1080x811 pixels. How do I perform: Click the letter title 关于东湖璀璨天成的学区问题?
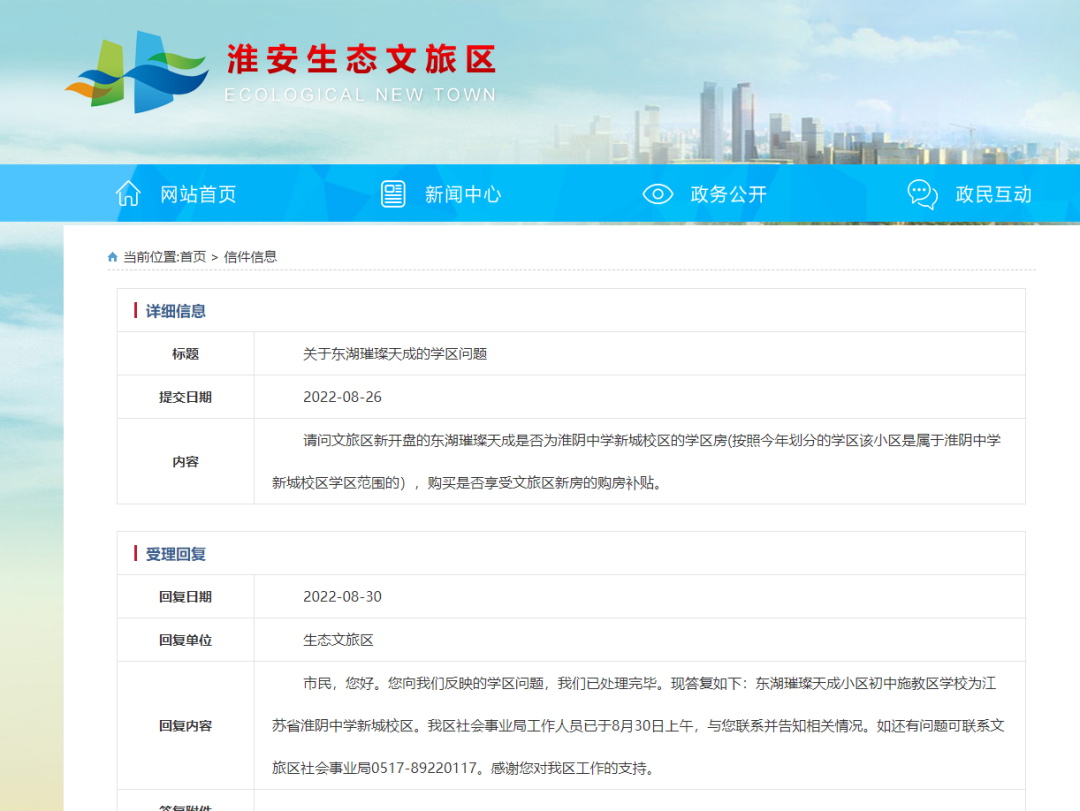tap(395, 354)
